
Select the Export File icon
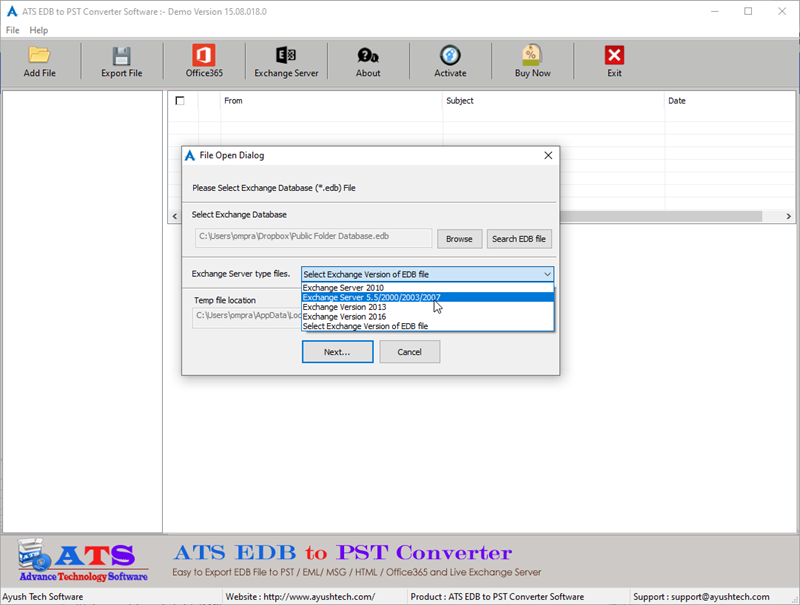[121, 62]
